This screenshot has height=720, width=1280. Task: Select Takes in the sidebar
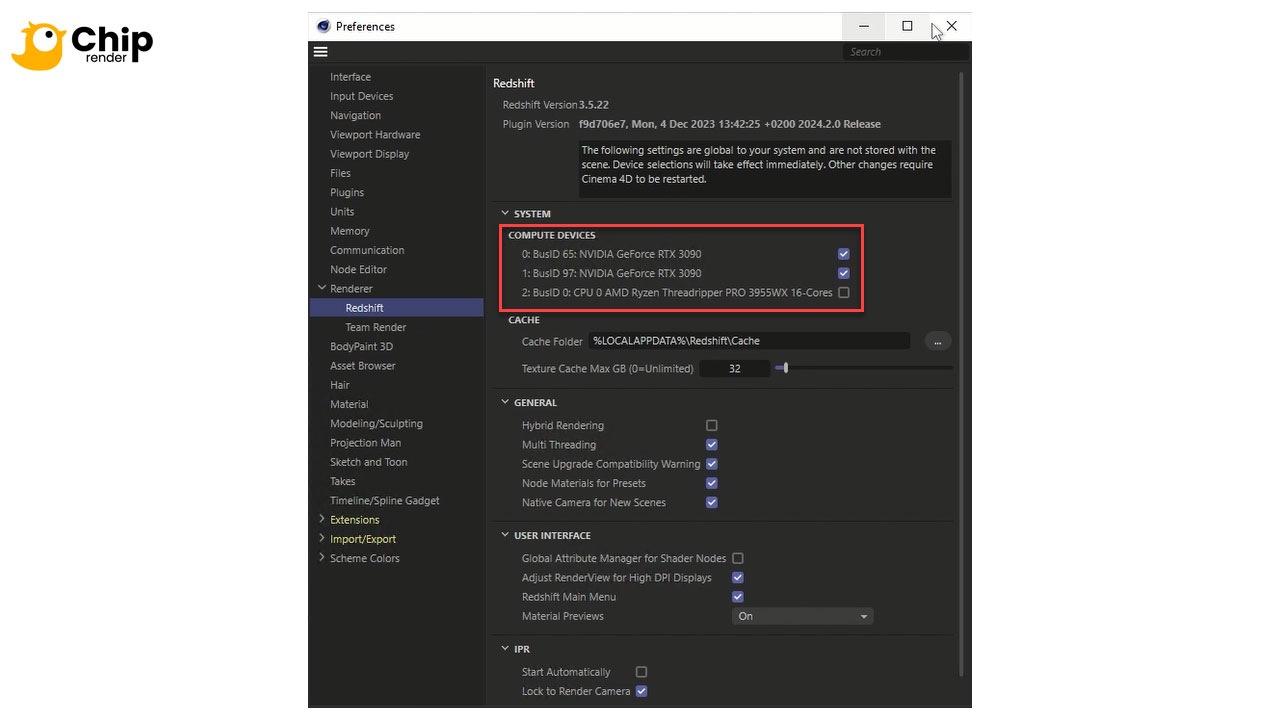[343, 481]
